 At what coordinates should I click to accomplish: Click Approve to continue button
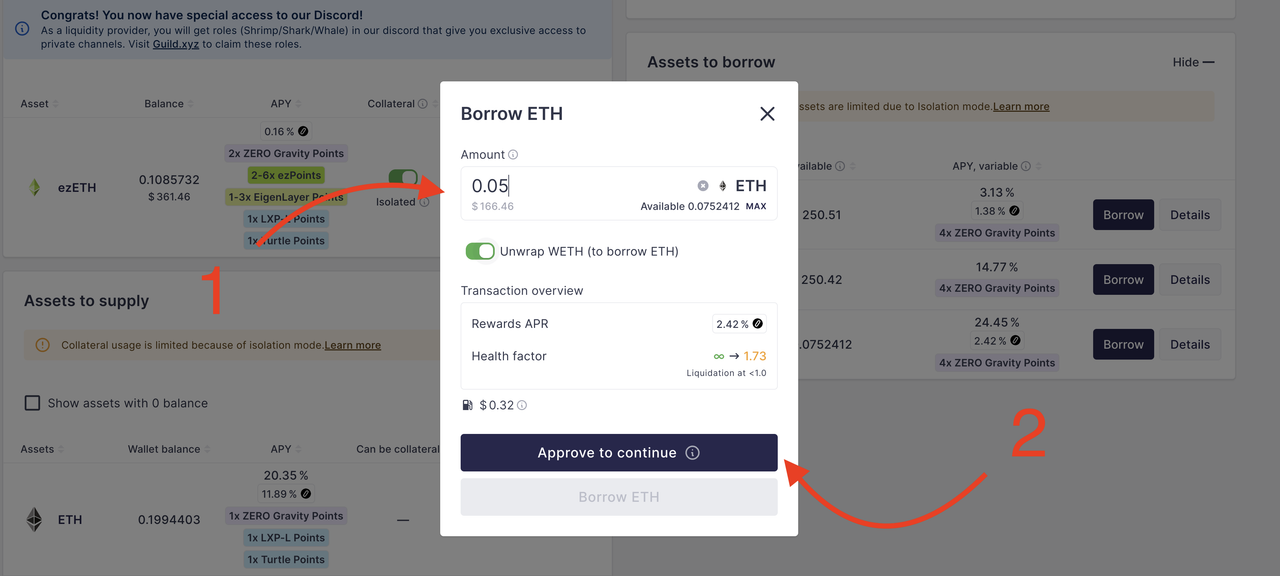click(x=619, y=453)
